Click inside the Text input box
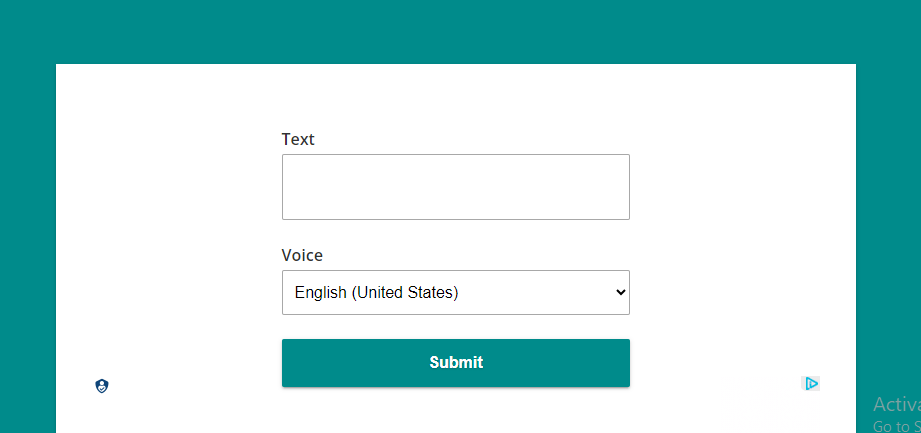Viewport: 921px width, 433px height. click(455, 187)
